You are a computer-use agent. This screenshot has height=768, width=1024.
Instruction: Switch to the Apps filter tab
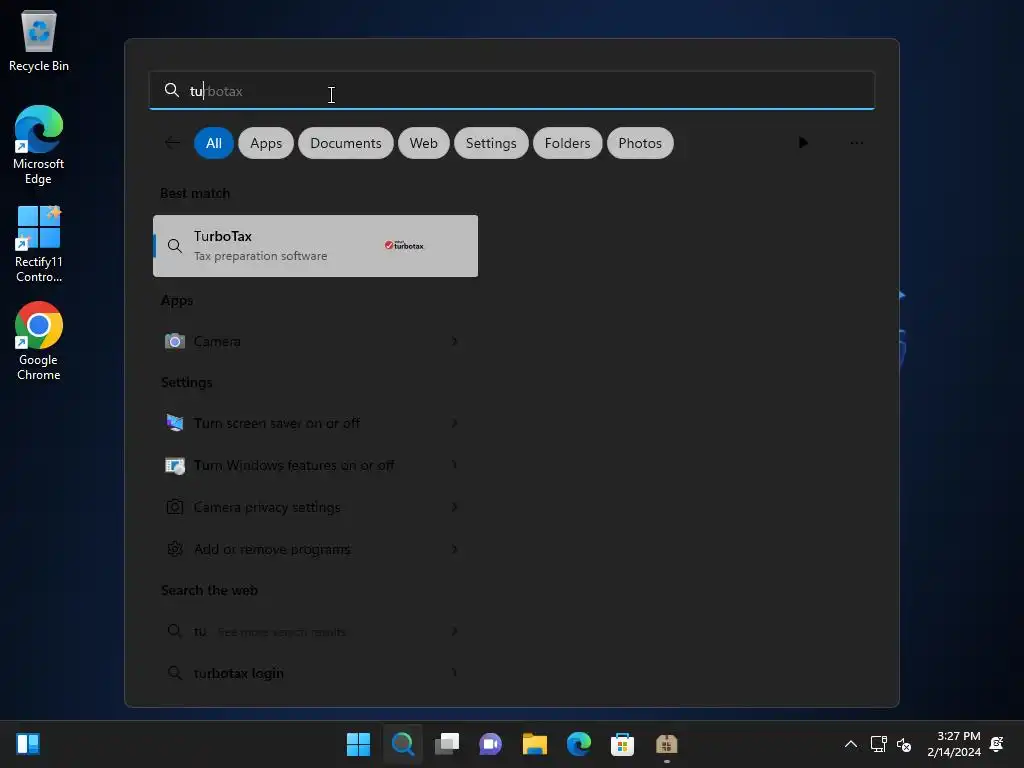pos(266,143)
